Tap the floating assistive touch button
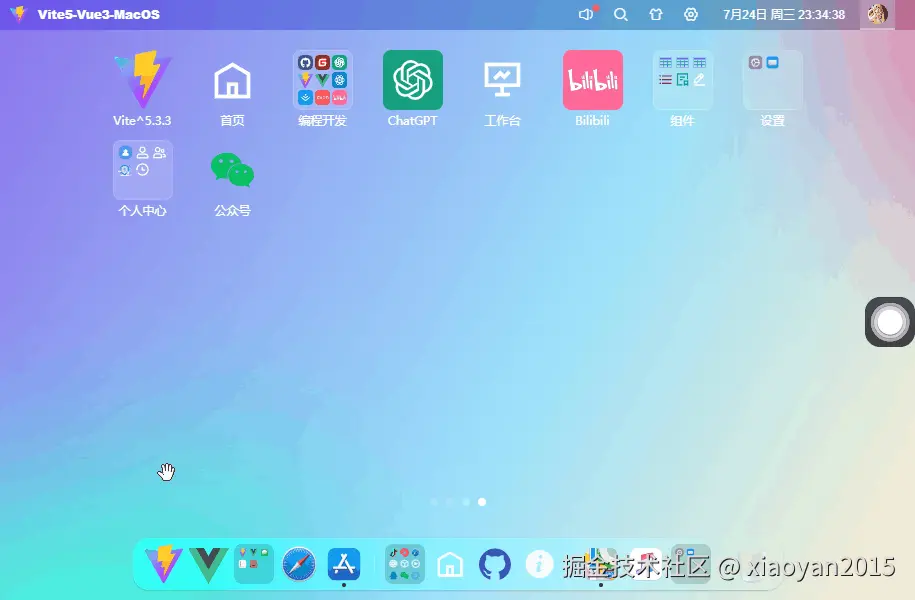Viewport: 915px width, 600px height. (889, 322)
